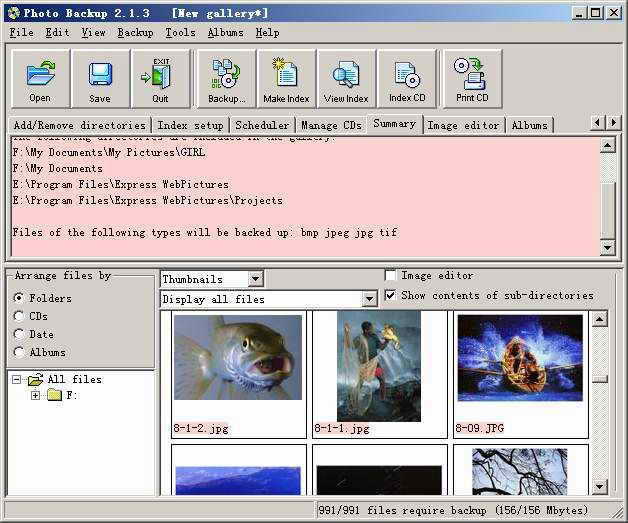The width and height of the screenshot is (628, 523).
Task: Click the Index CD icon
Action: [406, 78]
